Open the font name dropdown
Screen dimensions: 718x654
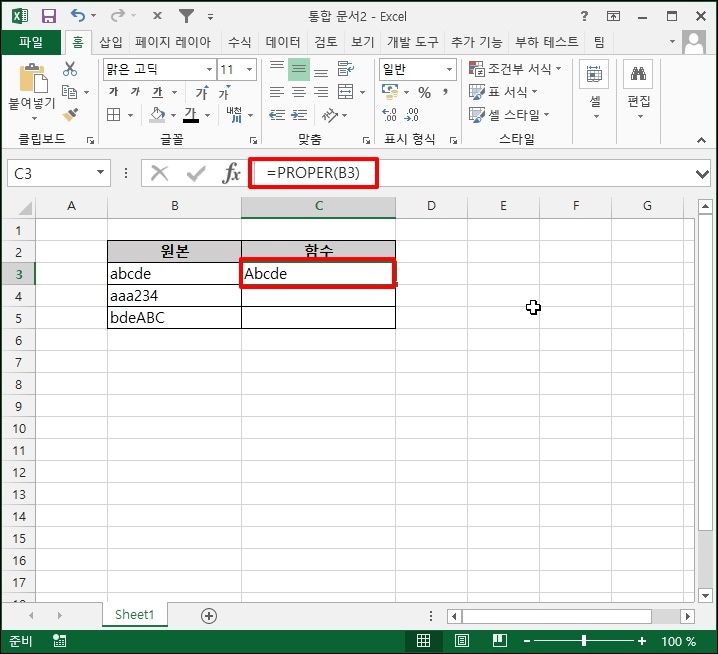tap(209, 70)
